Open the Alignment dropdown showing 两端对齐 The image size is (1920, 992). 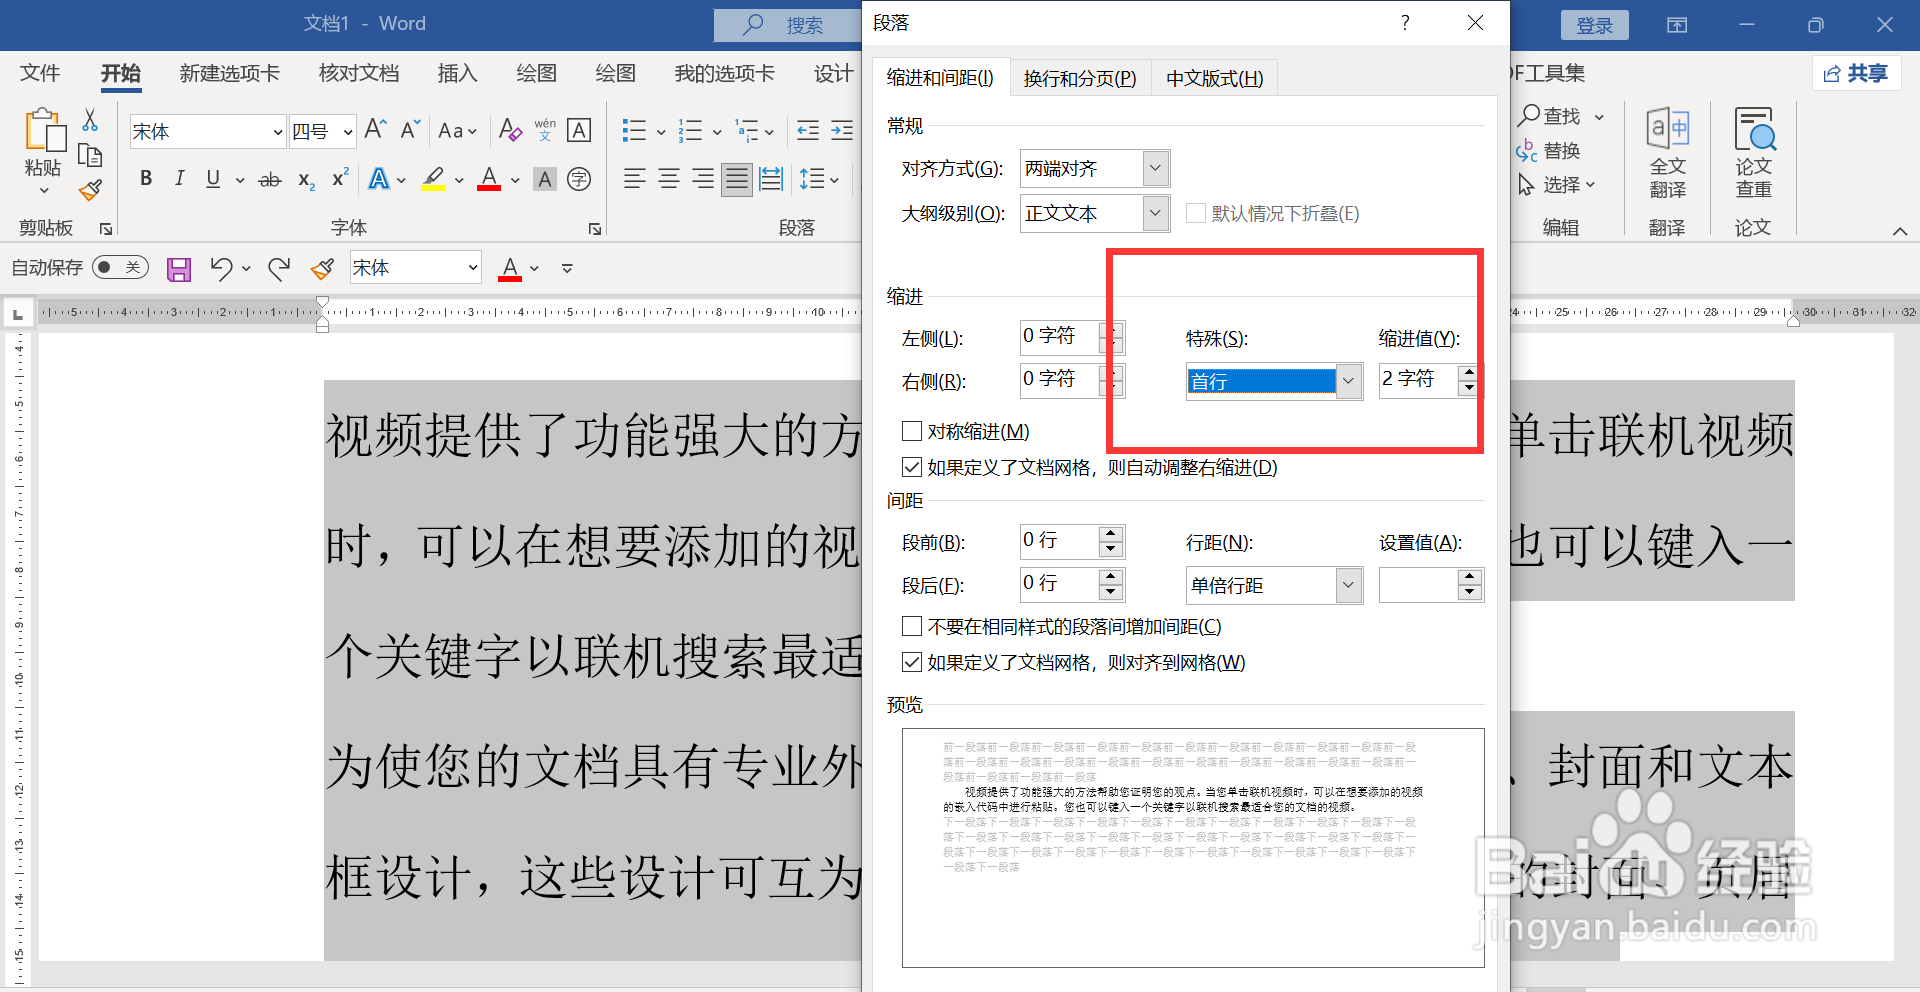[1095, 168]
